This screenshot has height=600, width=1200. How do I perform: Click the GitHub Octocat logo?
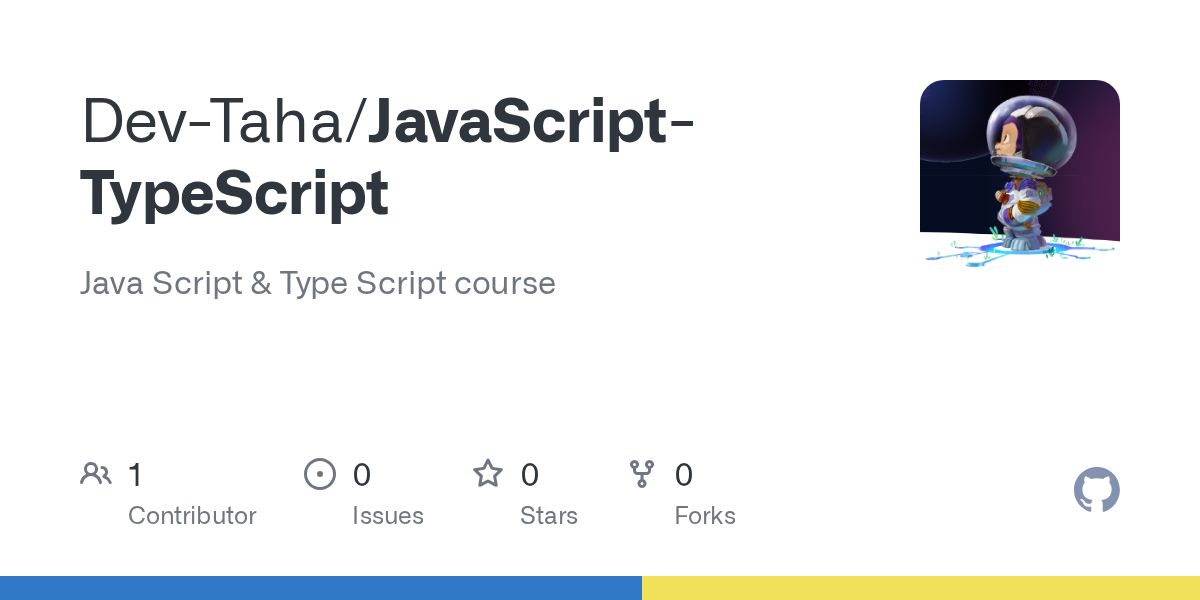[x=1096, y=490]
